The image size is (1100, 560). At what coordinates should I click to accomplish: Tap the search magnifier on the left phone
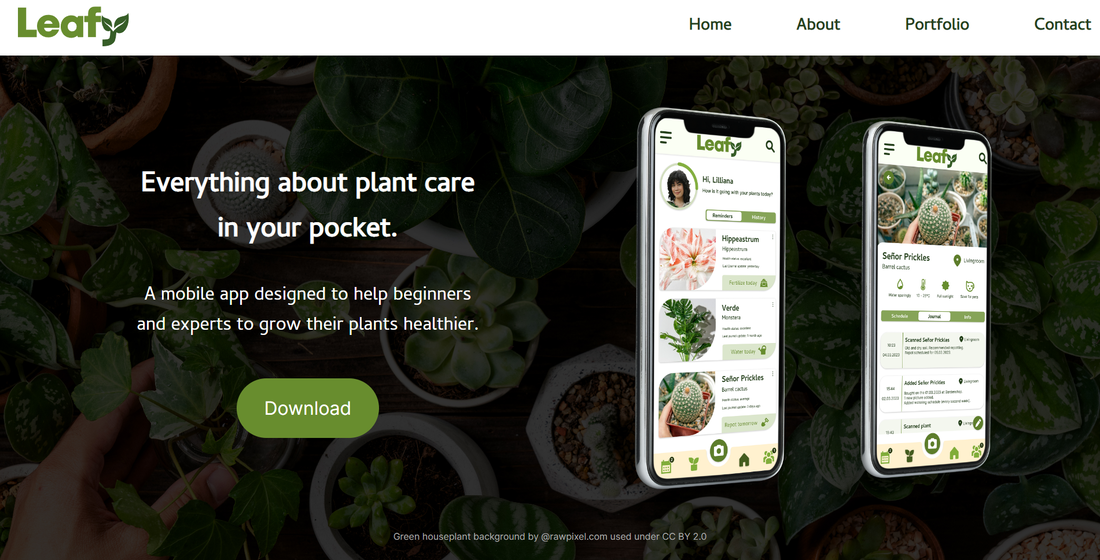[x=770, y=147]
